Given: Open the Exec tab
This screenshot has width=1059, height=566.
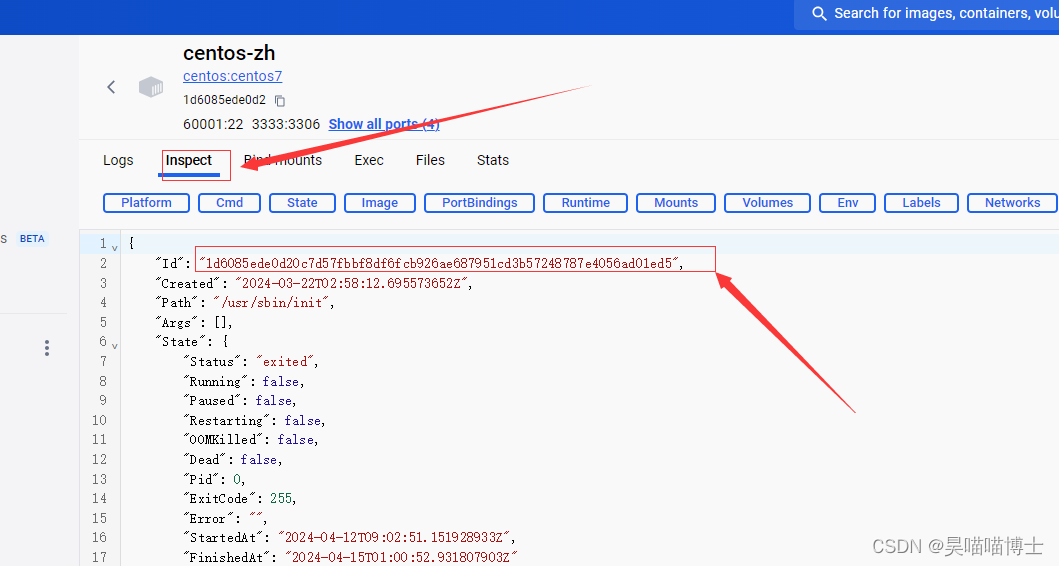Looking at the screenshot, I should (x=369, y=160).
